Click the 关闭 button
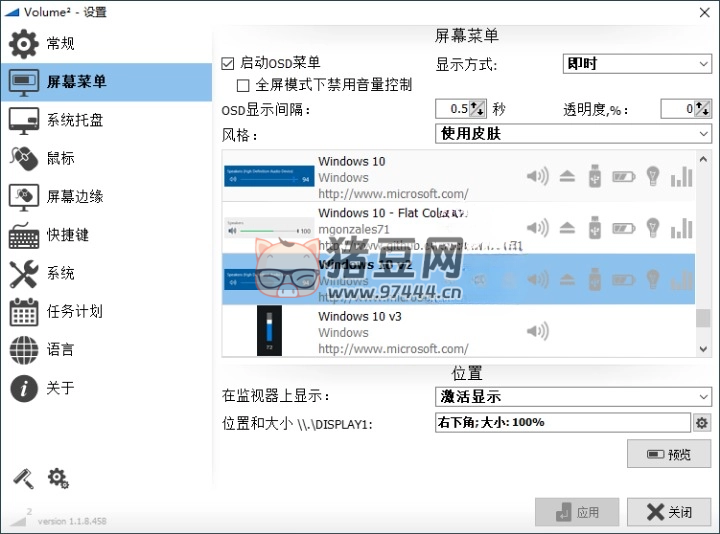Viewport: 720px width, 534px height. [x=669, y=512]
